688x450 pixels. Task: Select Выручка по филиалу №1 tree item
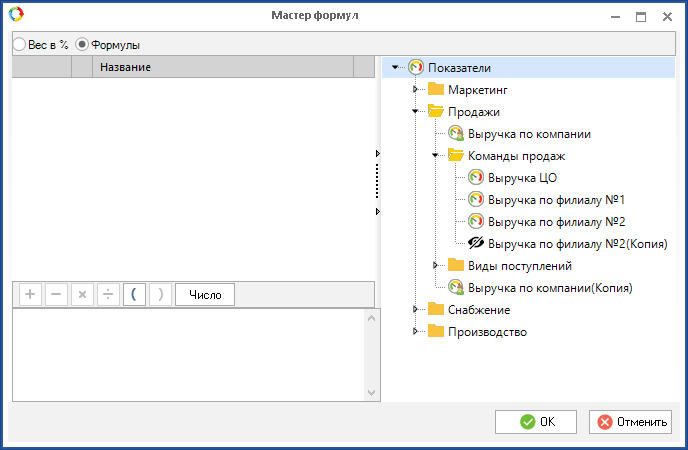coord(556,200)
